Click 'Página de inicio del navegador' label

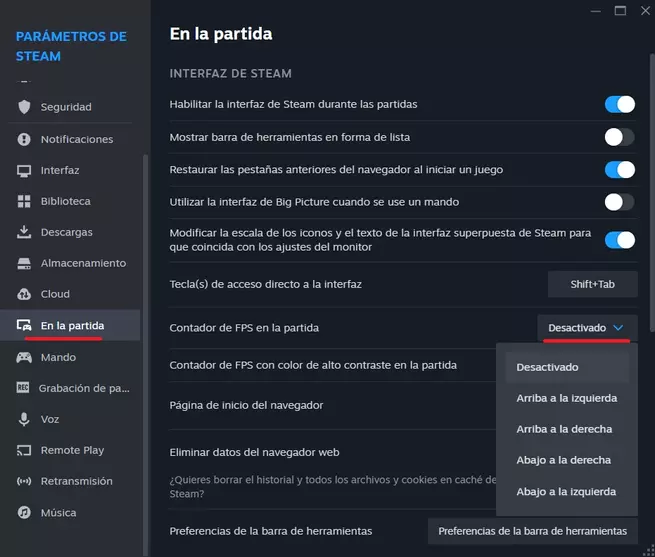(246, 405)
